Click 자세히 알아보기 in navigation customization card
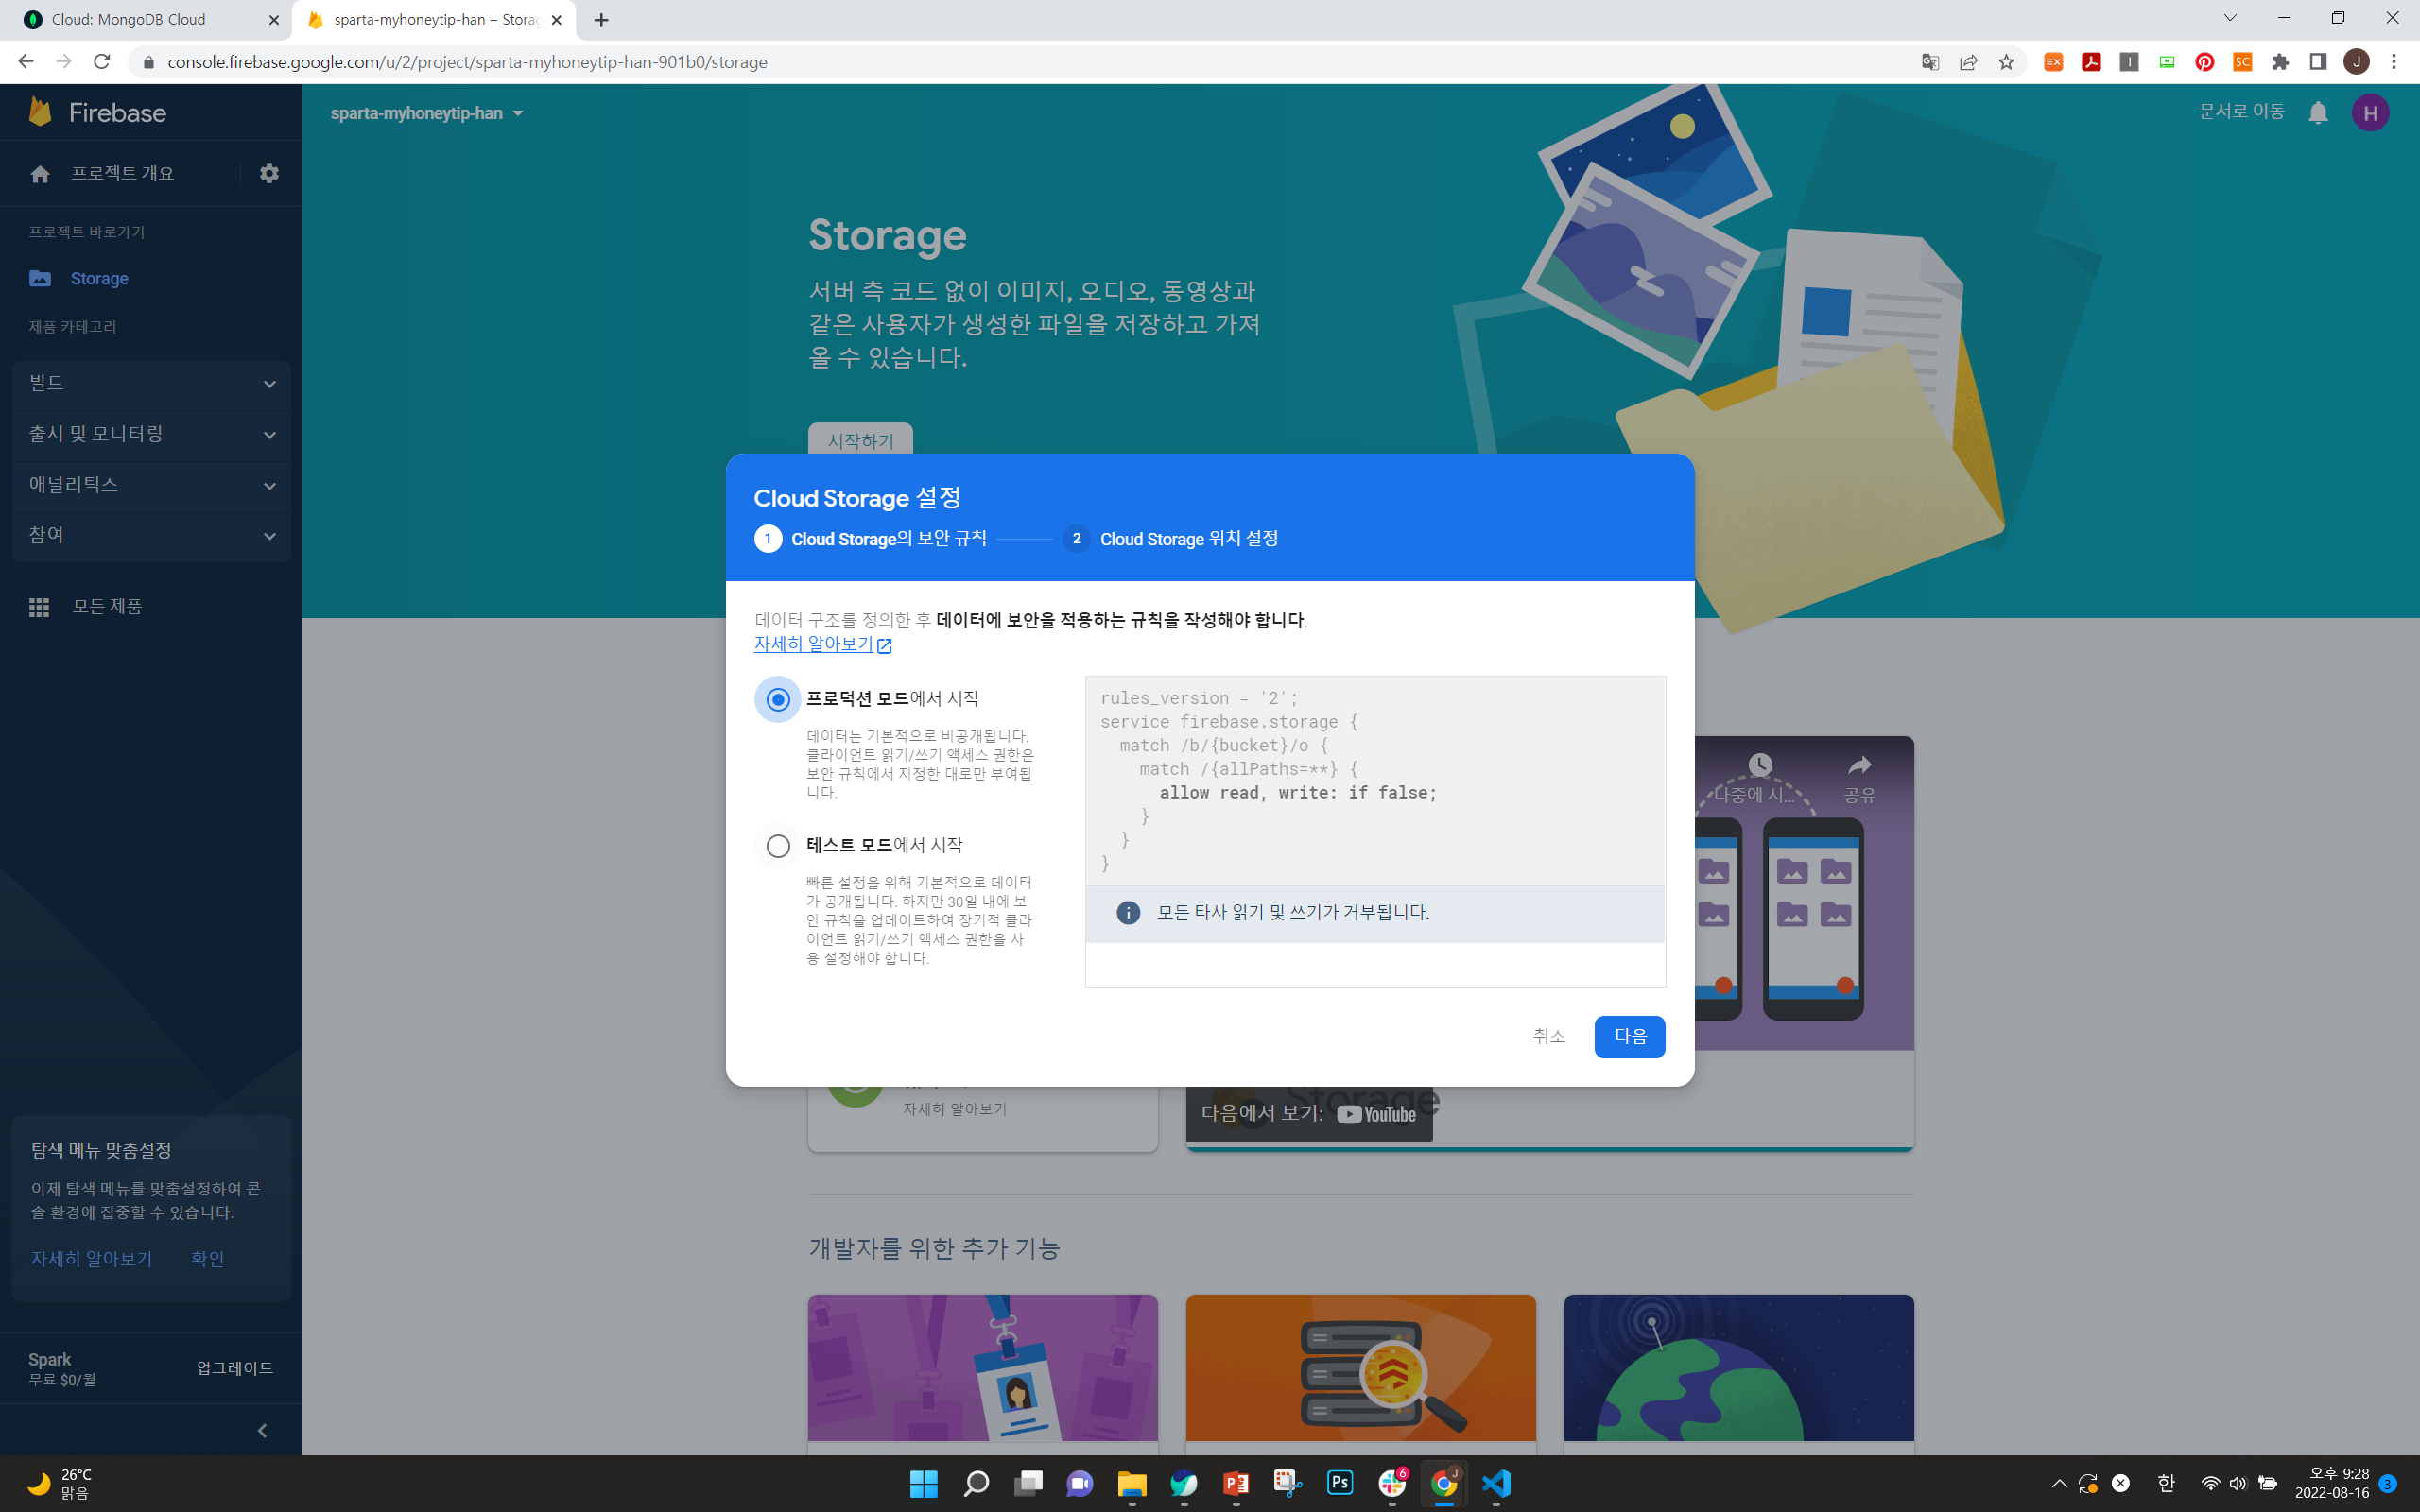Viewport: 2420px width, 1512px height. coord(91,1258)
